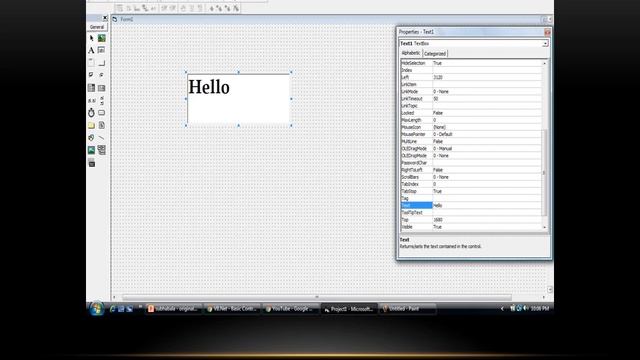Select the LinkMode property row

click(471, 91)
